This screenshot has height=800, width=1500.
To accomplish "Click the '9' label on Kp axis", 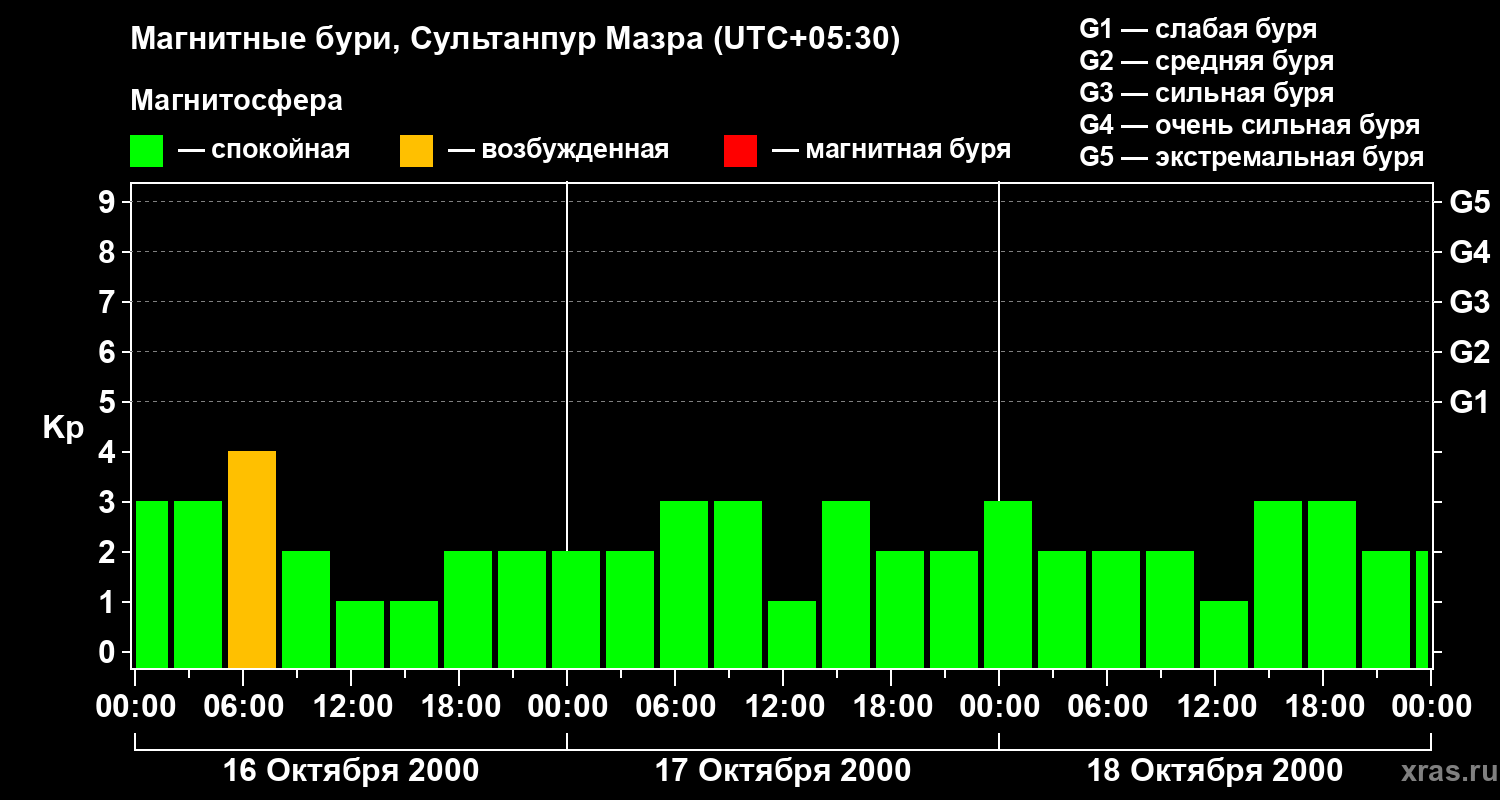I will pyautogui.click(x=109, y=202).
